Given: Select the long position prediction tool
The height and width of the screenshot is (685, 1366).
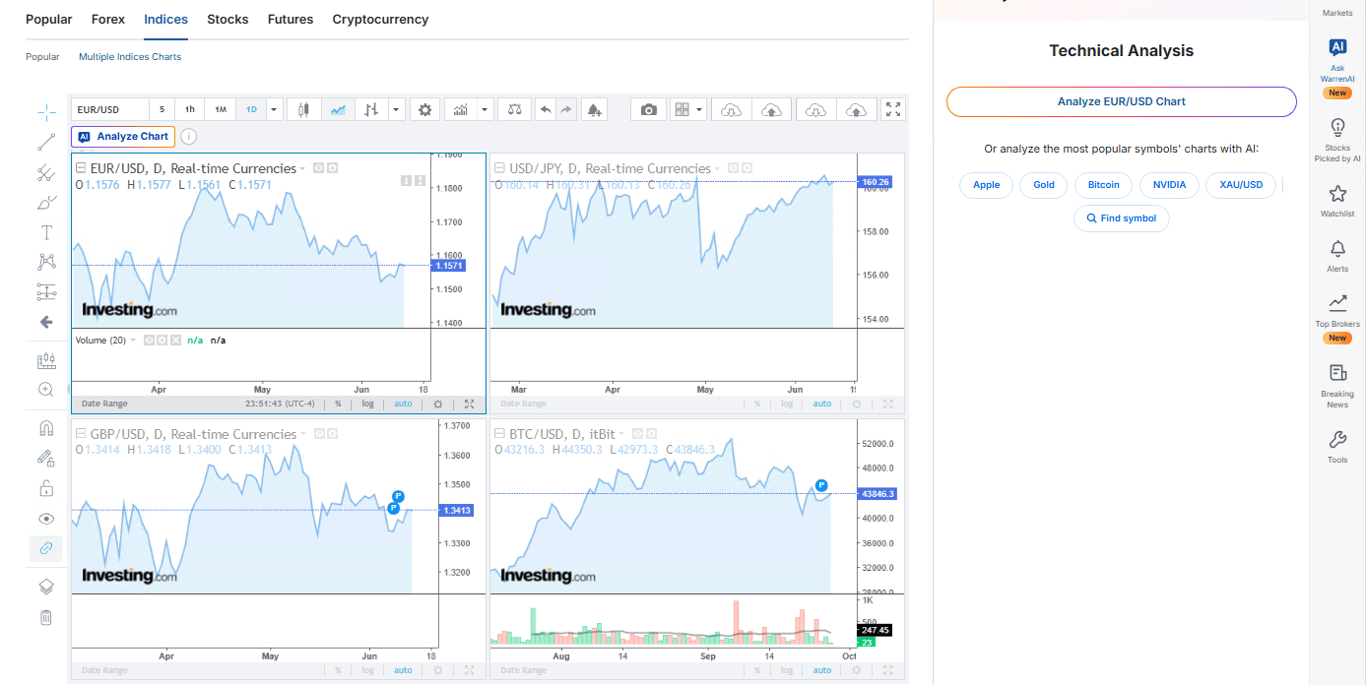Looking at the screenshot, I should (x=46, y=292).
